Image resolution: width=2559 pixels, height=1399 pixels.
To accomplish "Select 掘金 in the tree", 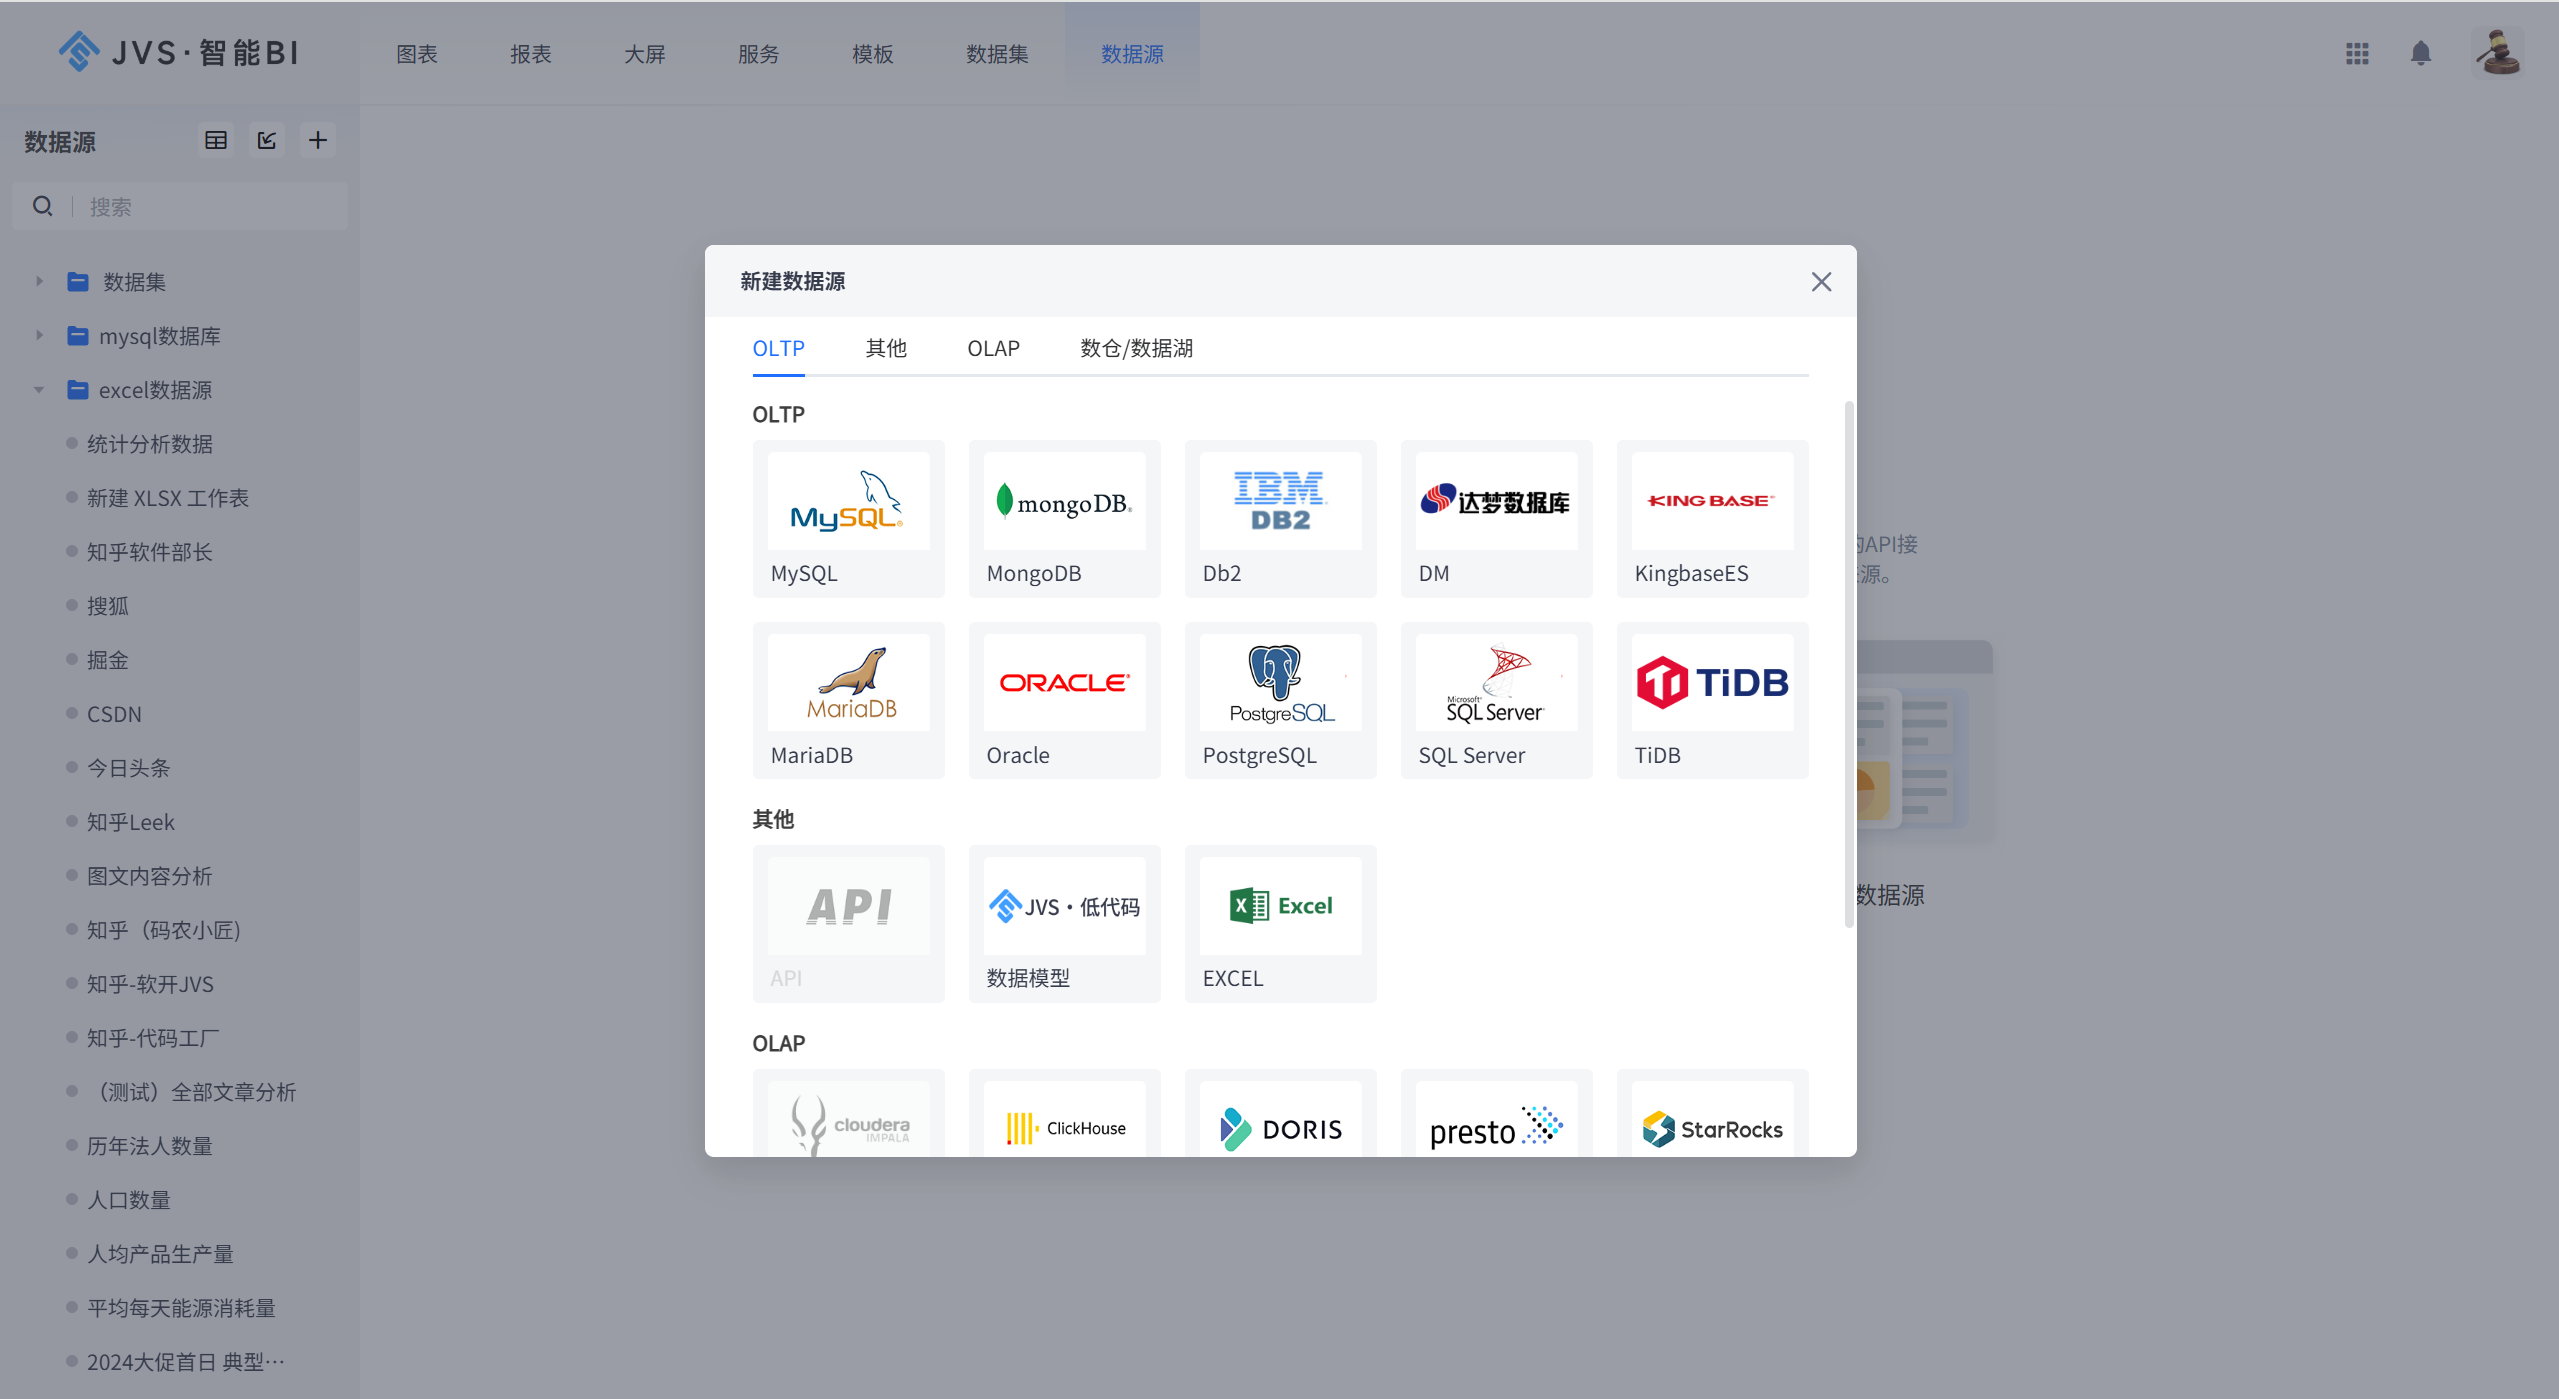I will tap(108, 660).
